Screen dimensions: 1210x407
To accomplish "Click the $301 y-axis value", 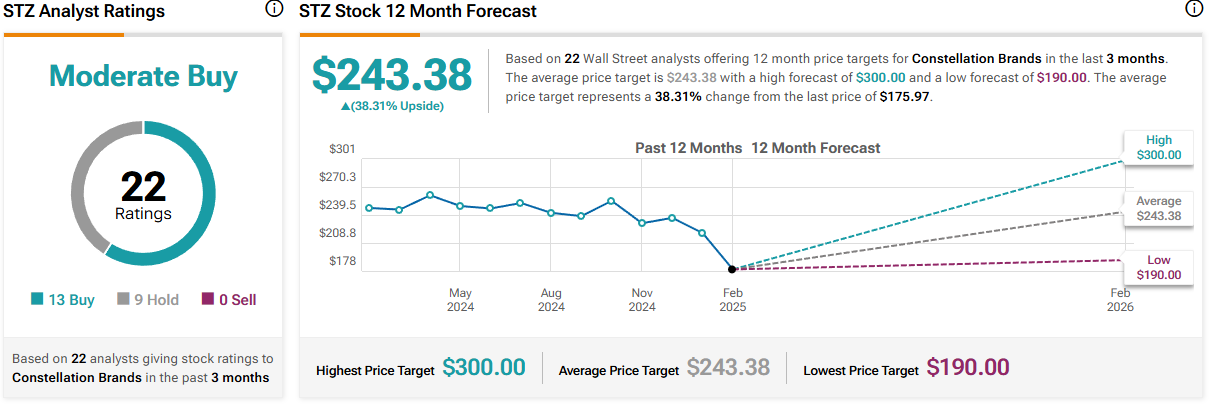I will pyautogui.click(x=342, y=149).
